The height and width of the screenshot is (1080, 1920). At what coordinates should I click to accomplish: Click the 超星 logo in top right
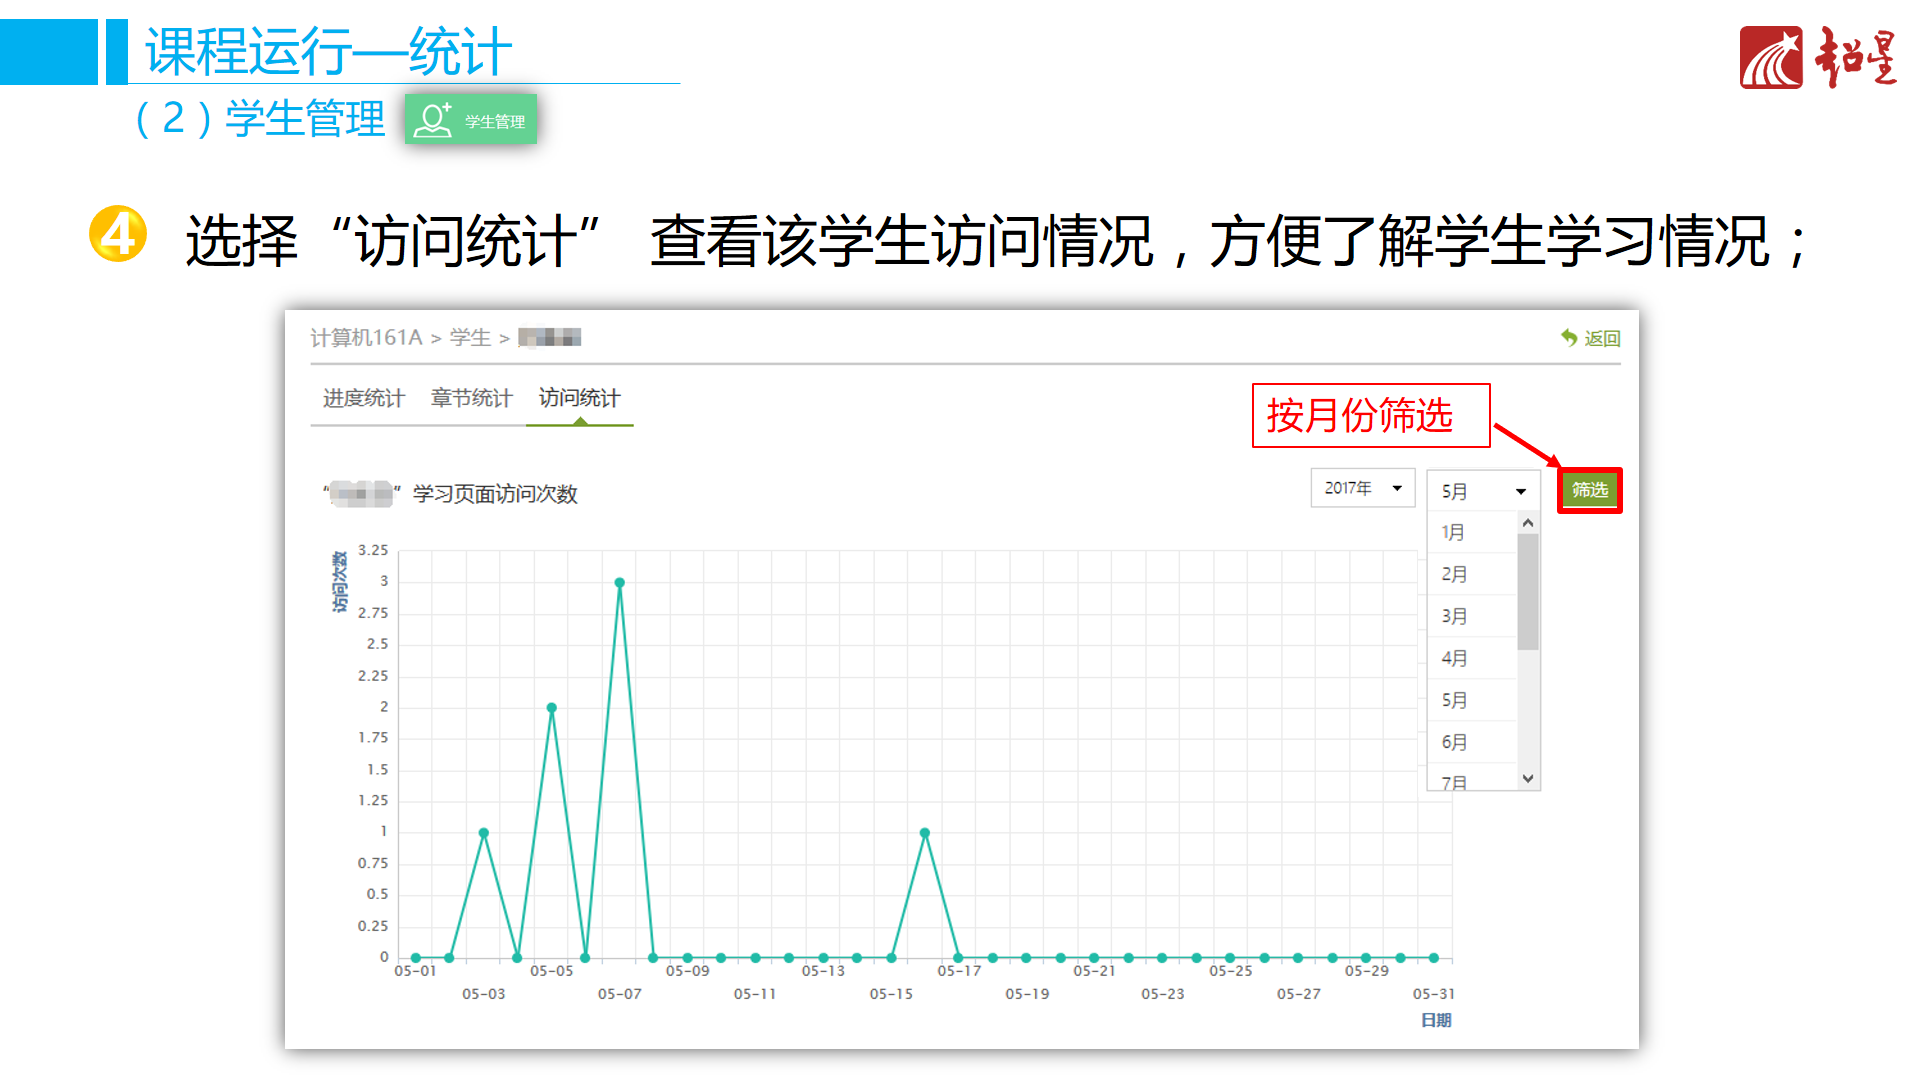(x=1818, y=58)
